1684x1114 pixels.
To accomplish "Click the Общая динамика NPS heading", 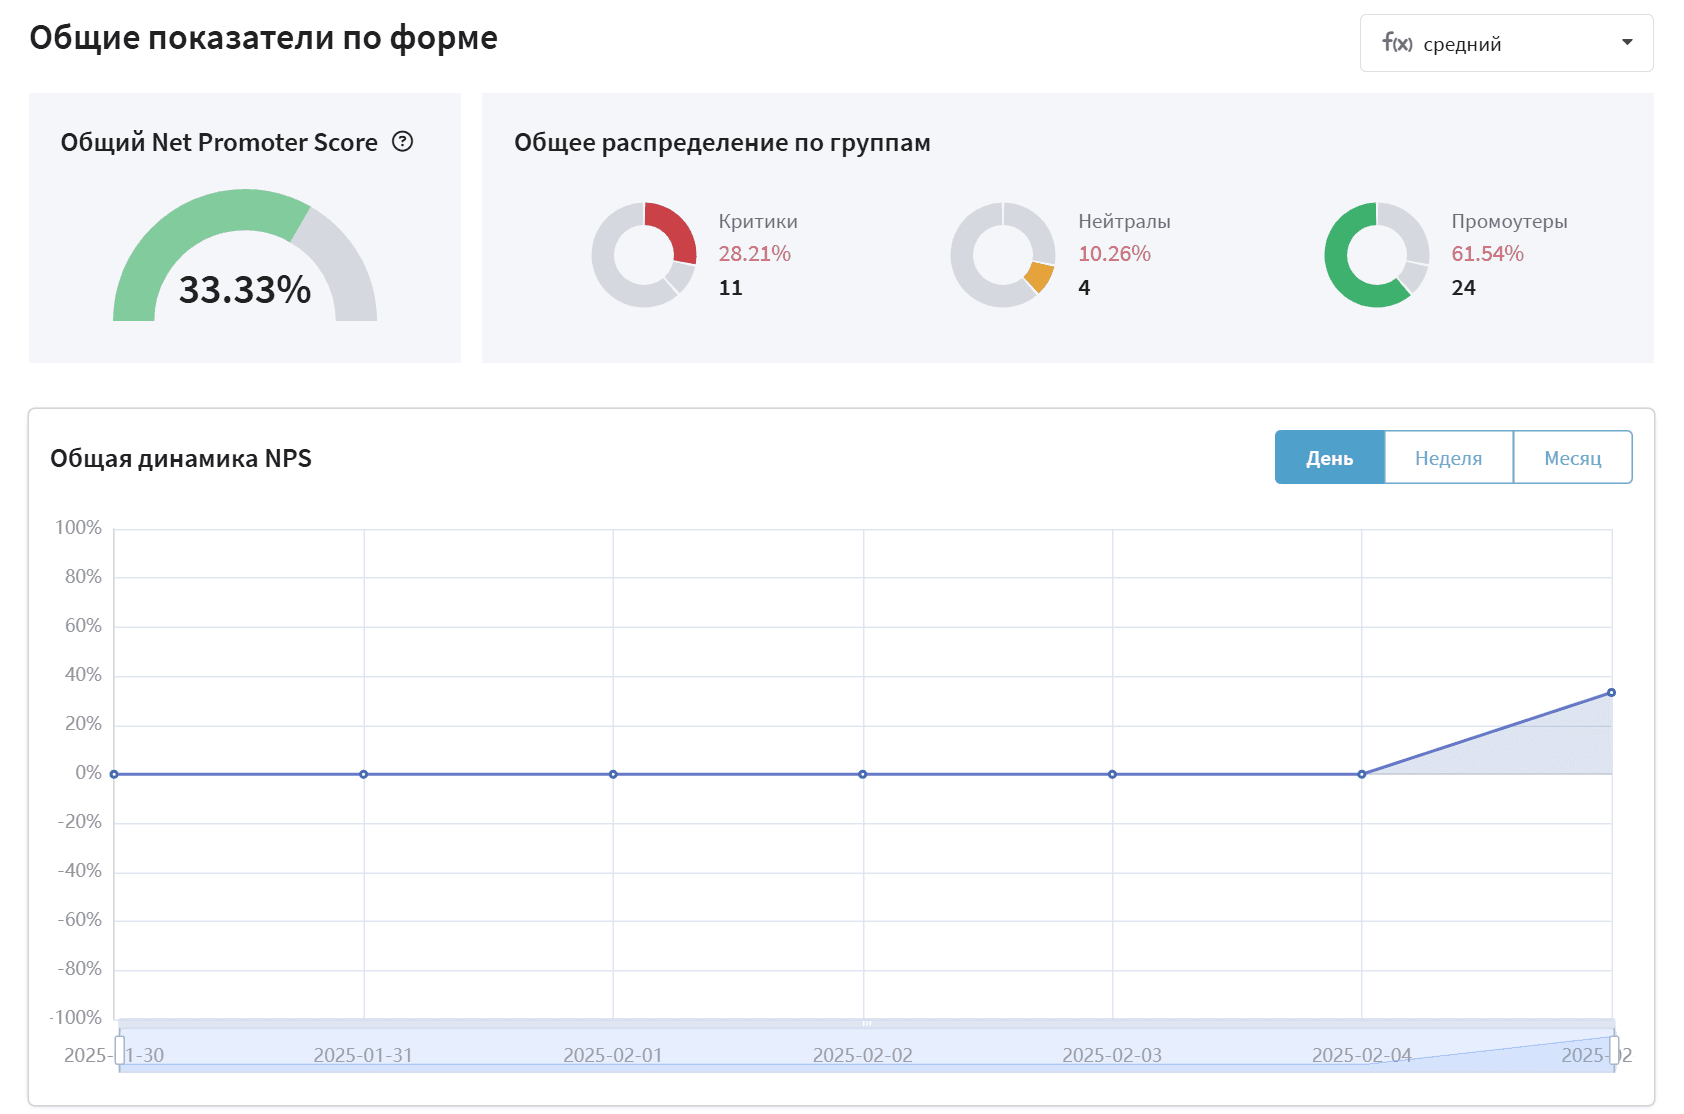I will point(181,458).
